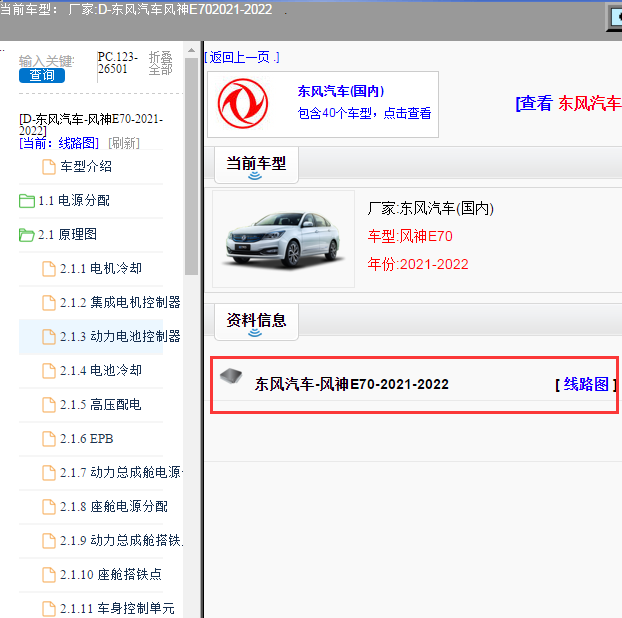622x618 pixels.
Task: Open page icon for 2.1.2 集成电机控制器
Action: pyautogui.click(x=49, y=303)
